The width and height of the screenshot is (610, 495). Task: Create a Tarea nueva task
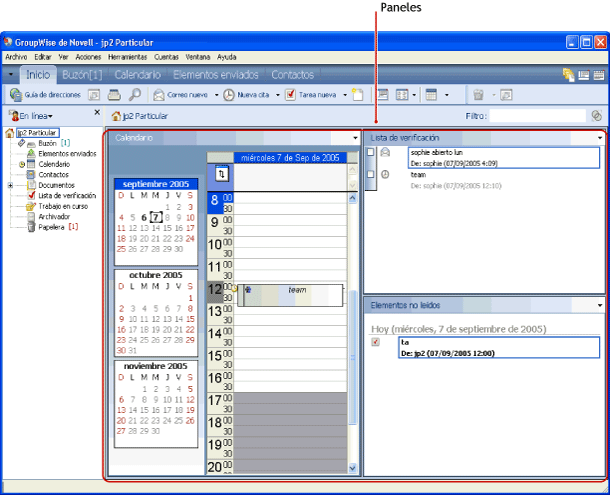310,95
